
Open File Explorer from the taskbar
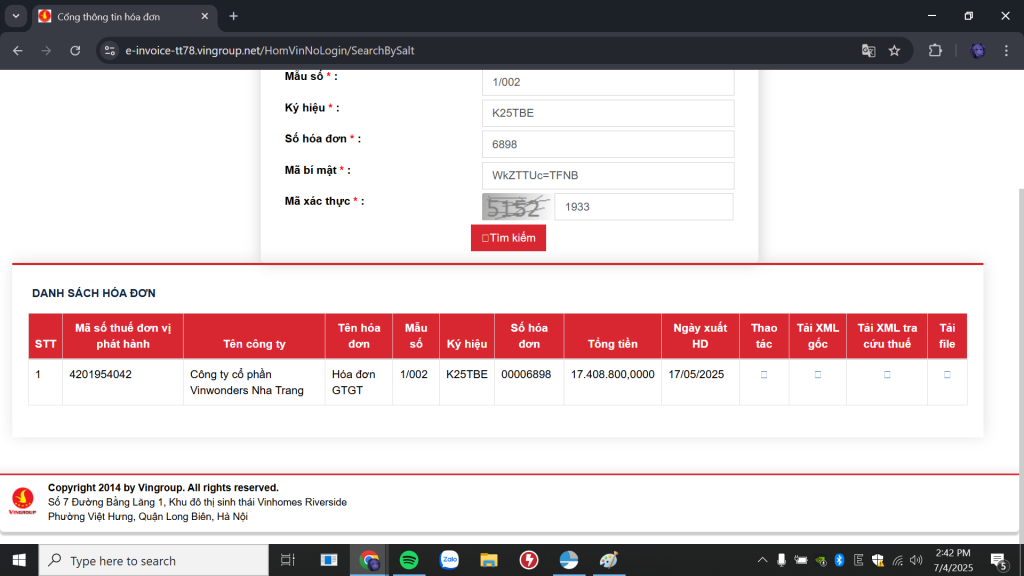click(488, 560)
